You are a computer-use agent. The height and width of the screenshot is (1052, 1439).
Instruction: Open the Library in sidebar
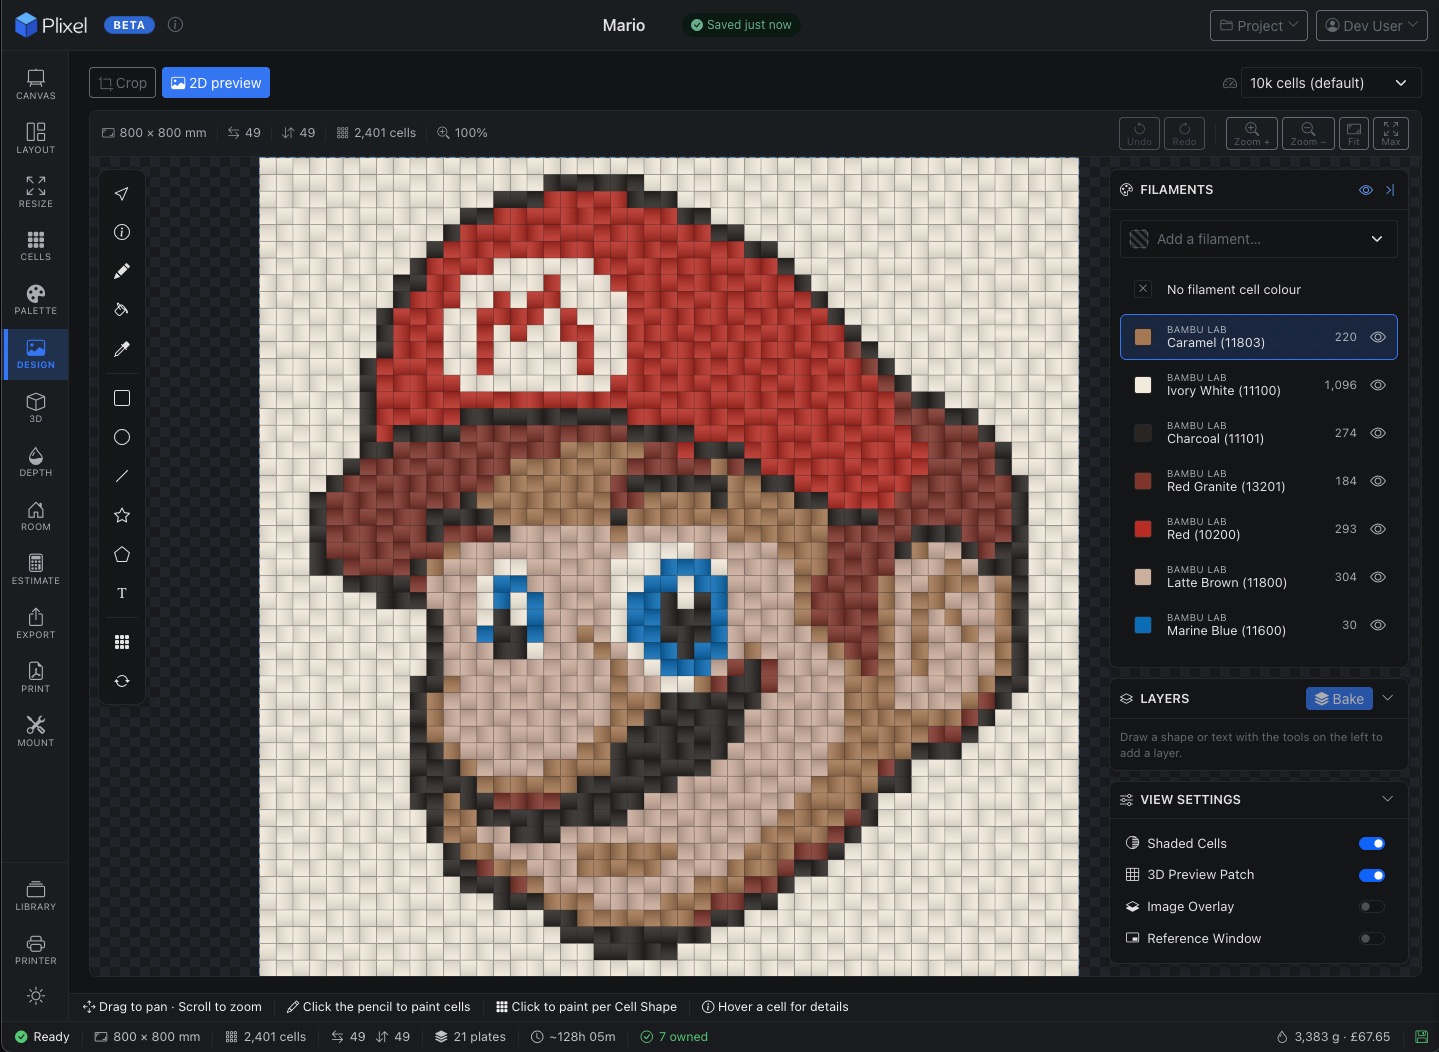click(36, 895)
